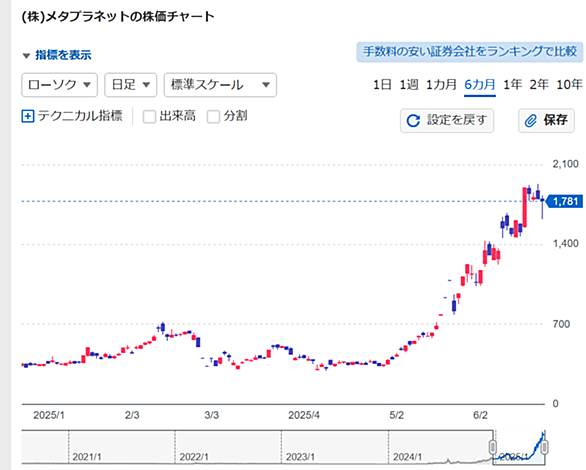This screenshot has height=470, width=586.
Task: Click the (株)メタプラネットの株価チャート heading
Action: coord(118,17)
